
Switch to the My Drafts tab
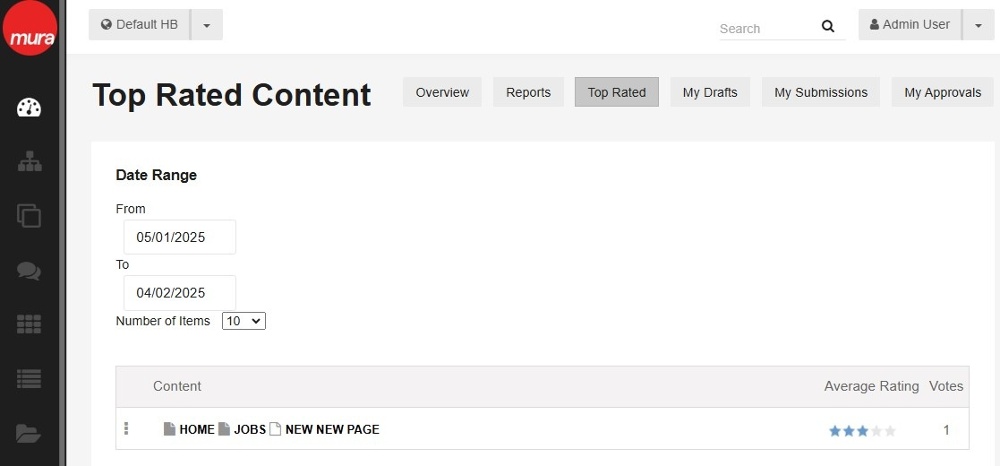click(710, 92)
